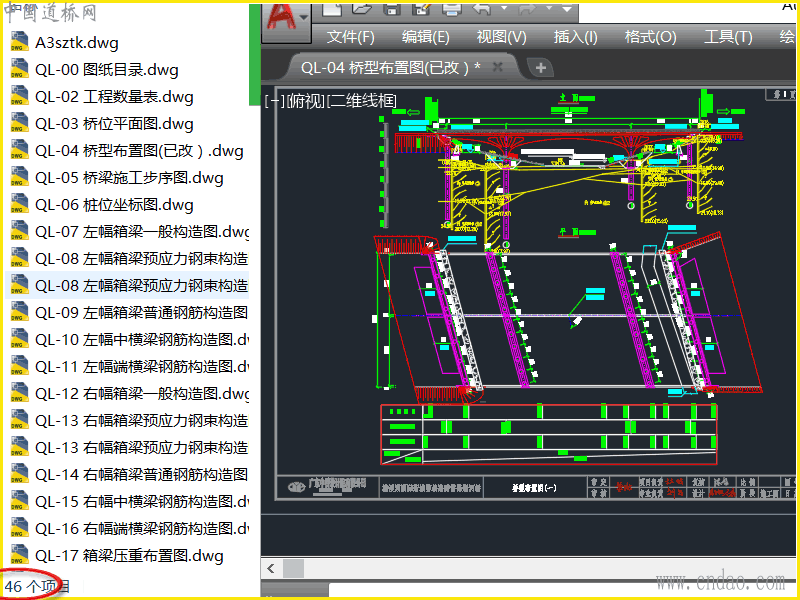Click the DWG icon of QL-07 左幅箱梁一般构造图

pos(19,231)
